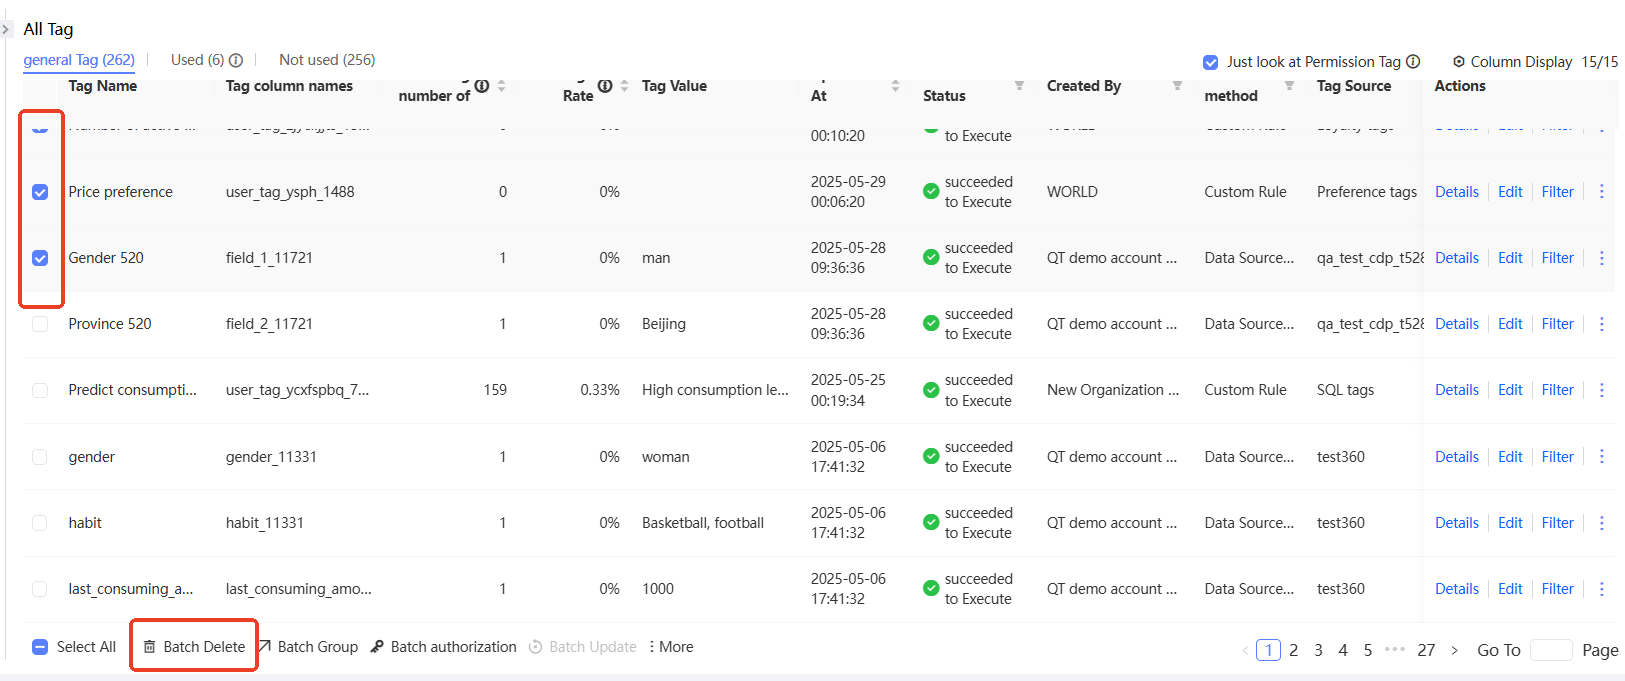
Task: Click the Batch Delete trash icon
Action: [149, 647]
